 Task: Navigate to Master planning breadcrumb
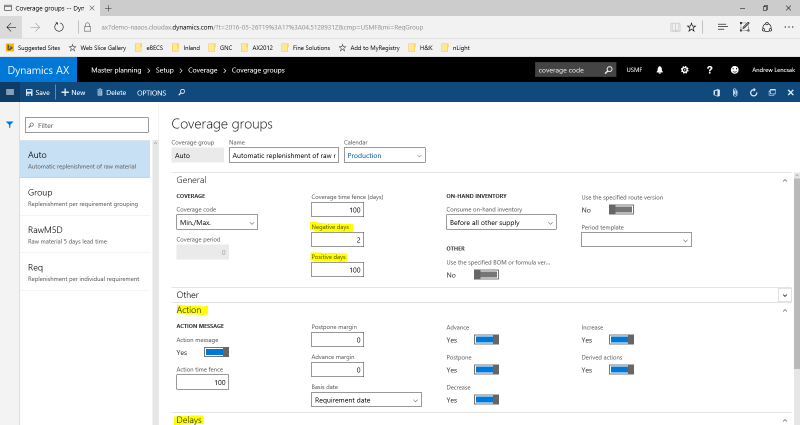pos(116,70)
